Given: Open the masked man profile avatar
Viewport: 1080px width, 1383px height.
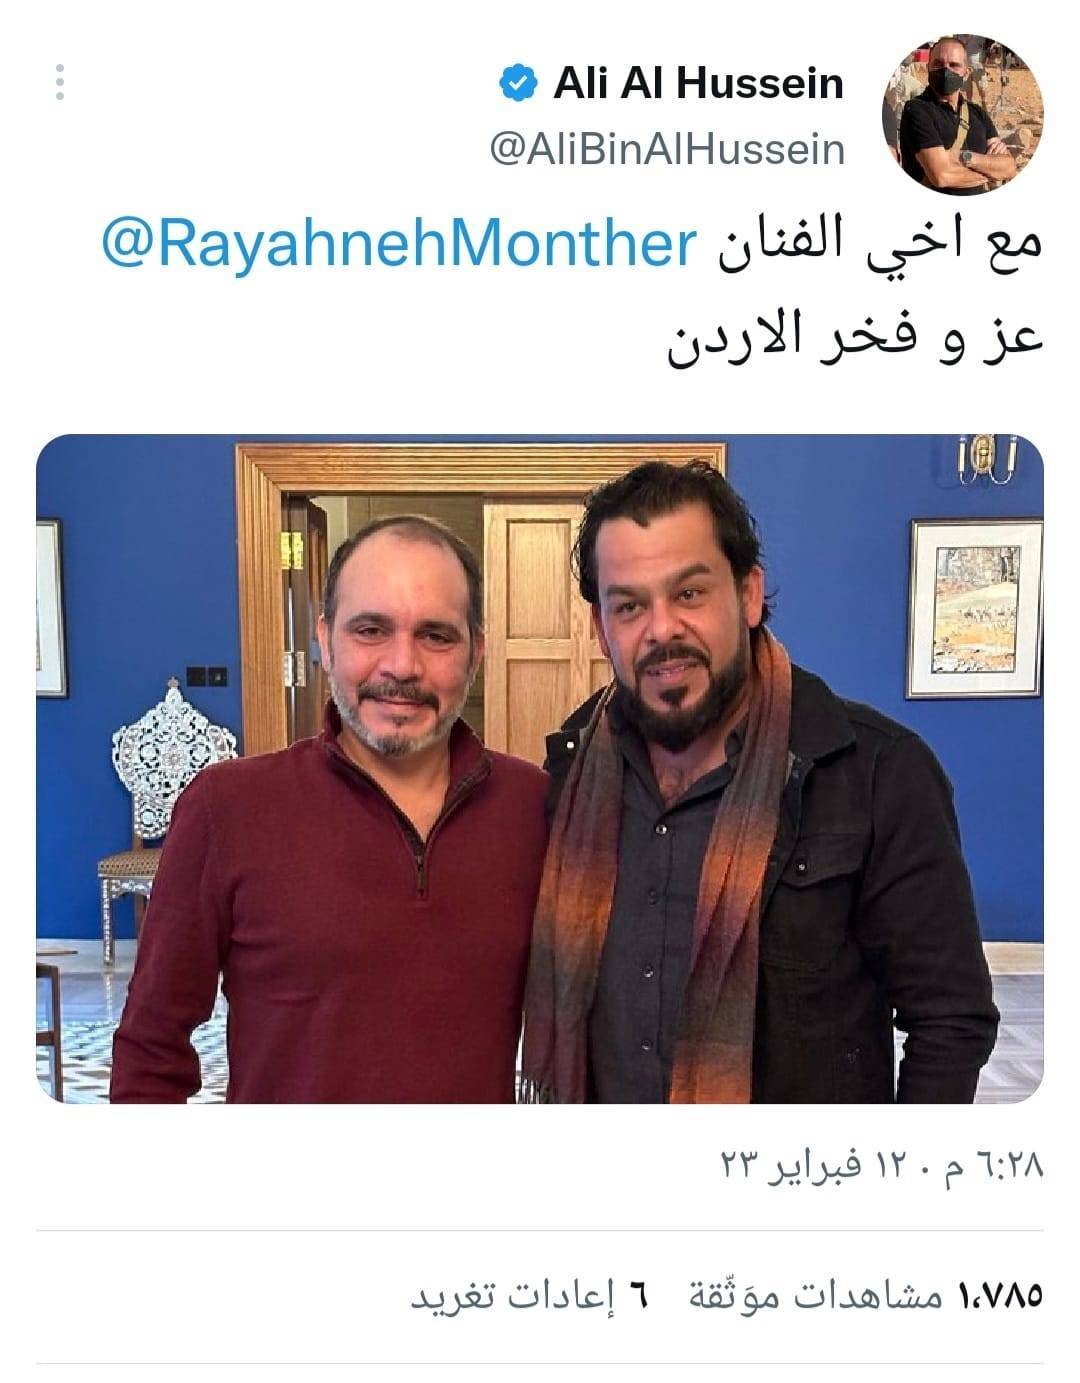Looking at the screenshot, I should 962,113.
